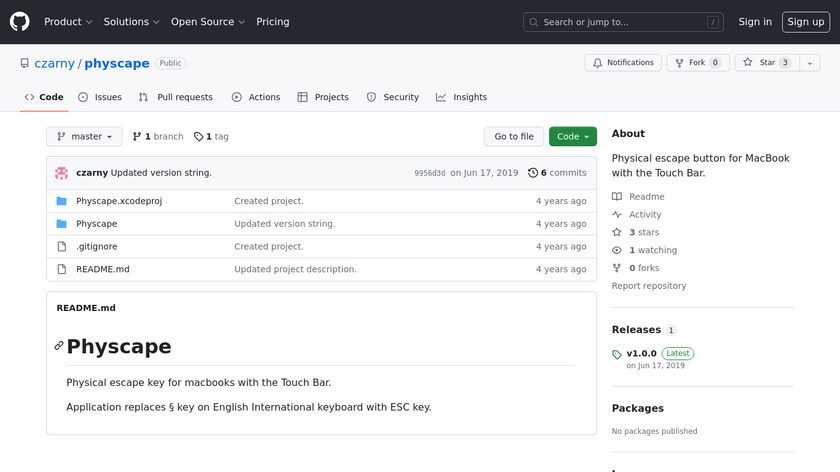Open the Product menu in header

click(68, 22)
